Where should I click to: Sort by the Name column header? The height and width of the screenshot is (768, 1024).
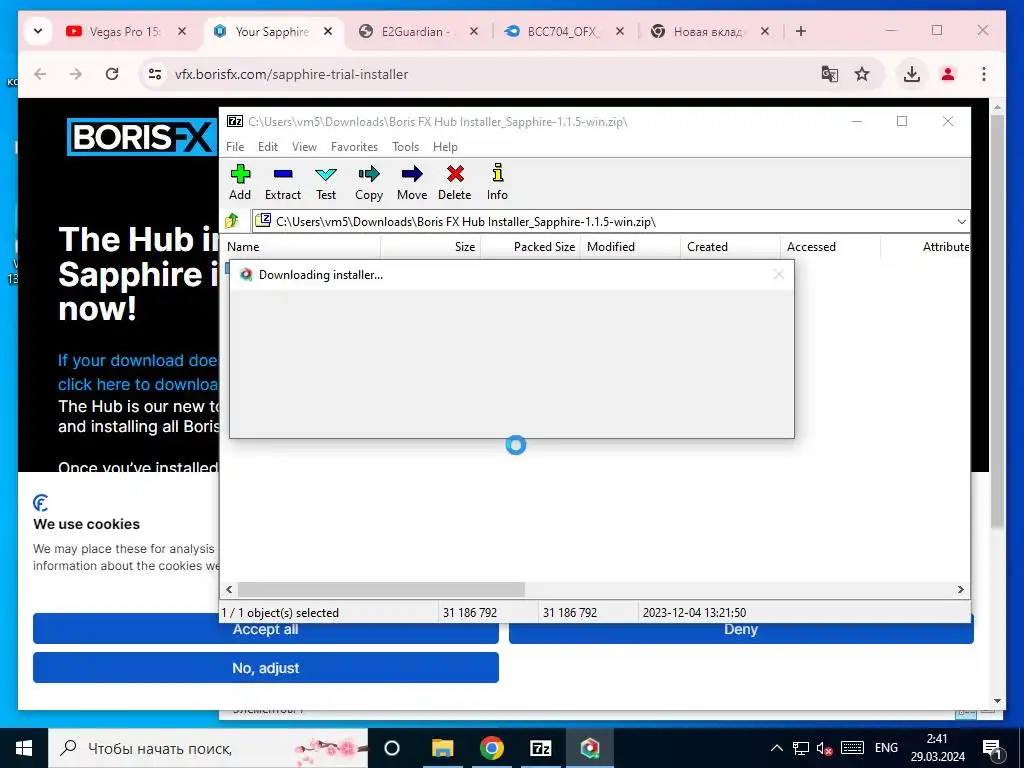[302, 247]
